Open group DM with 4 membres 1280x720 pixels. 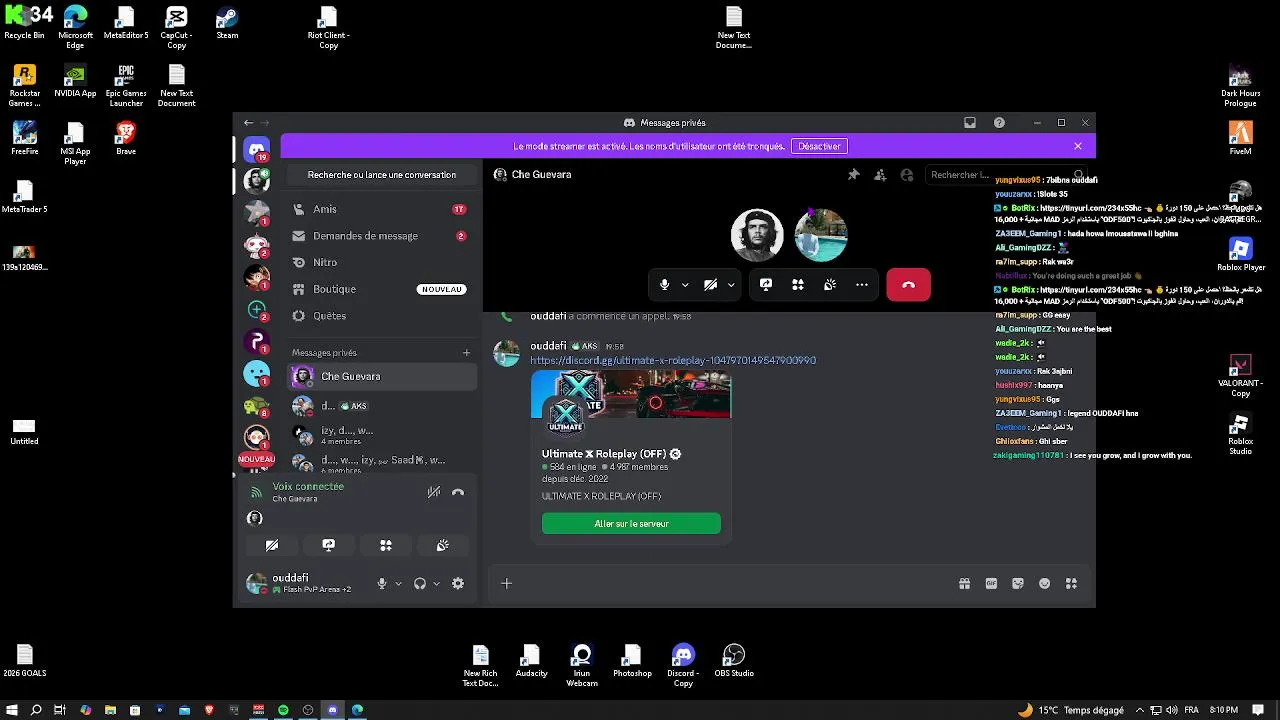click(381, 435)
